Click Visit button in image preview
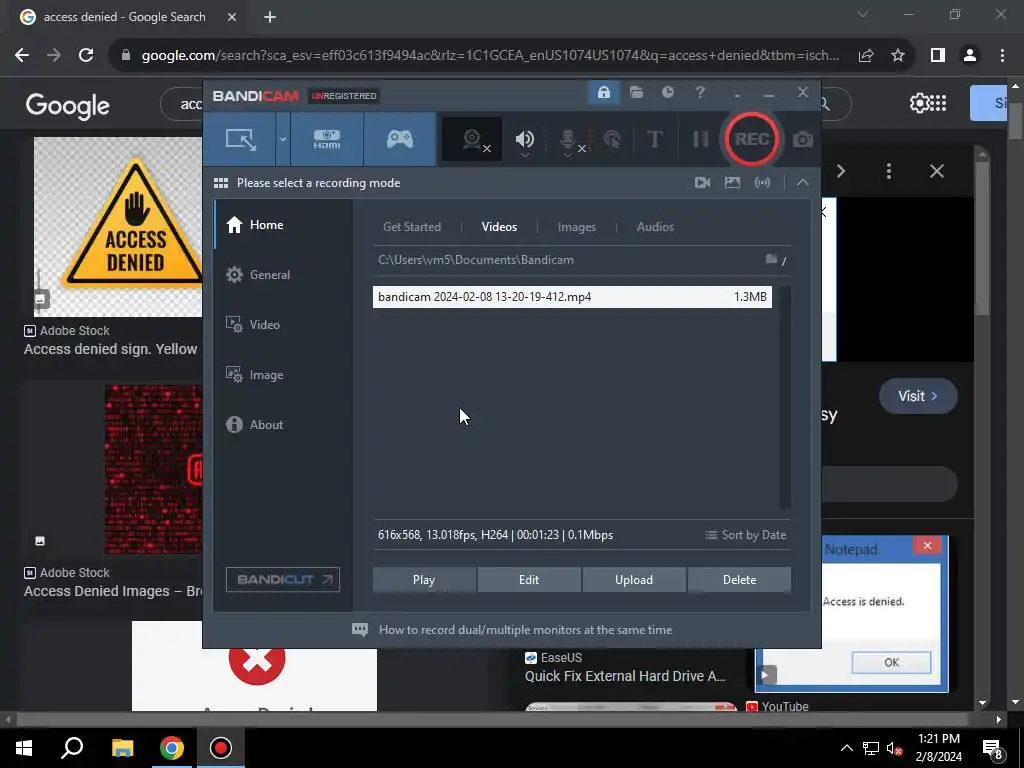This screenshot has height=768, width=1024. 918,396
